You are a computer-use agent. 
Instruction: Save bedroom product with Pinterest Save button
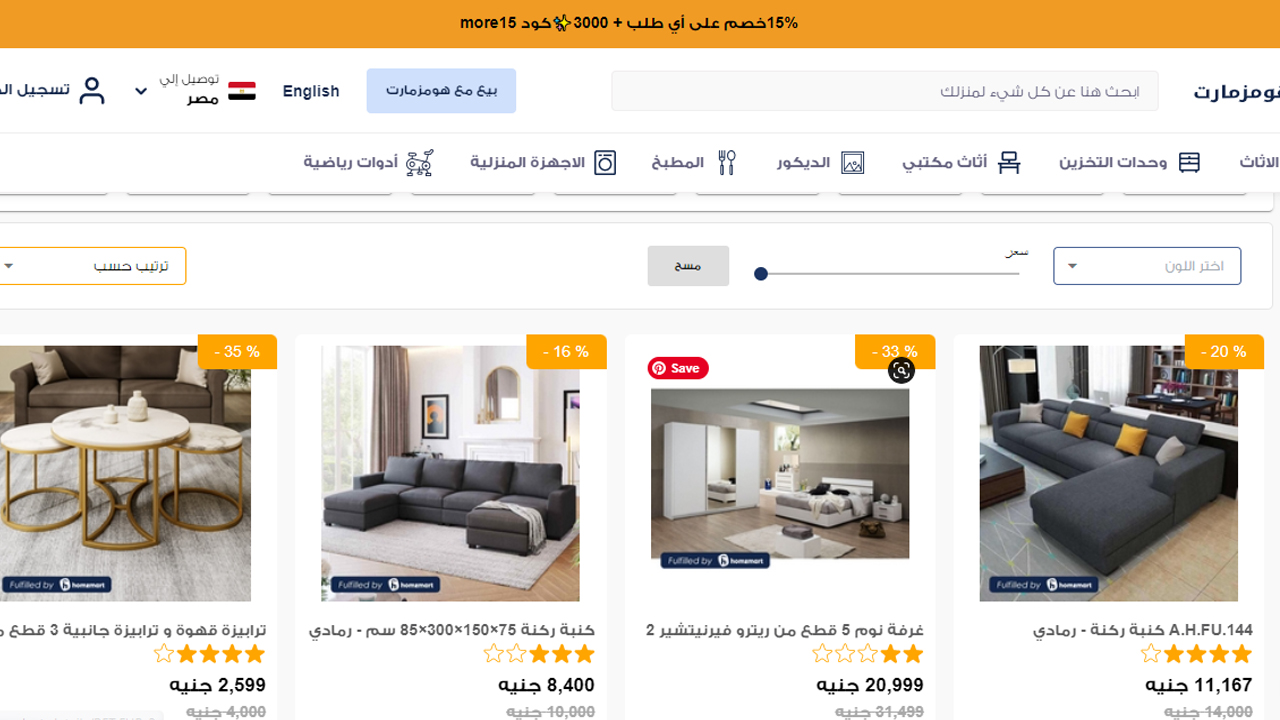[678, 368]
